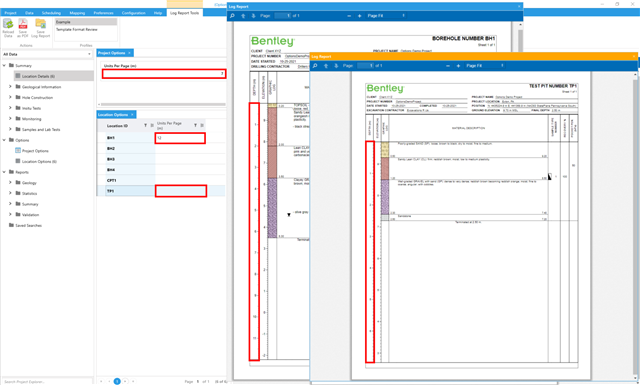
Task: Click Units Per Page cell for TP1
Action: pyautogui.click(x=181, y=191)
